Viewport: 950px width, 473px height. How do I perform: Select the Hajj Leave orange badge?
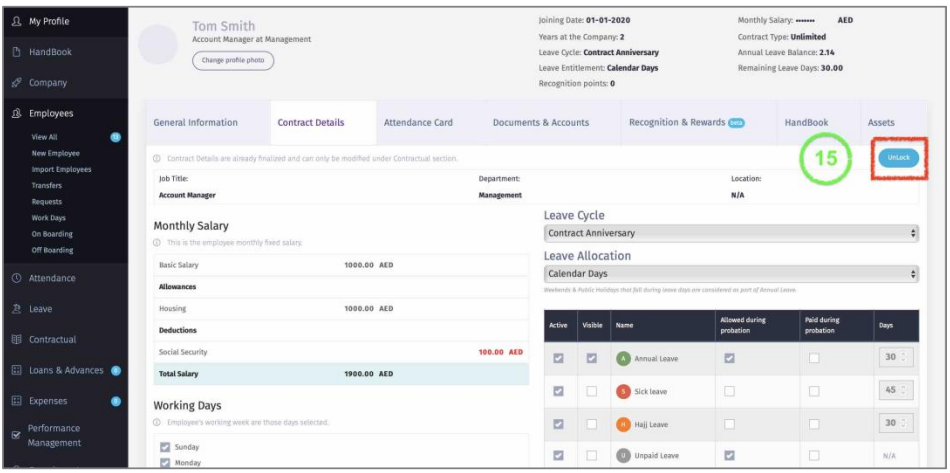click(x=622, y=426)
